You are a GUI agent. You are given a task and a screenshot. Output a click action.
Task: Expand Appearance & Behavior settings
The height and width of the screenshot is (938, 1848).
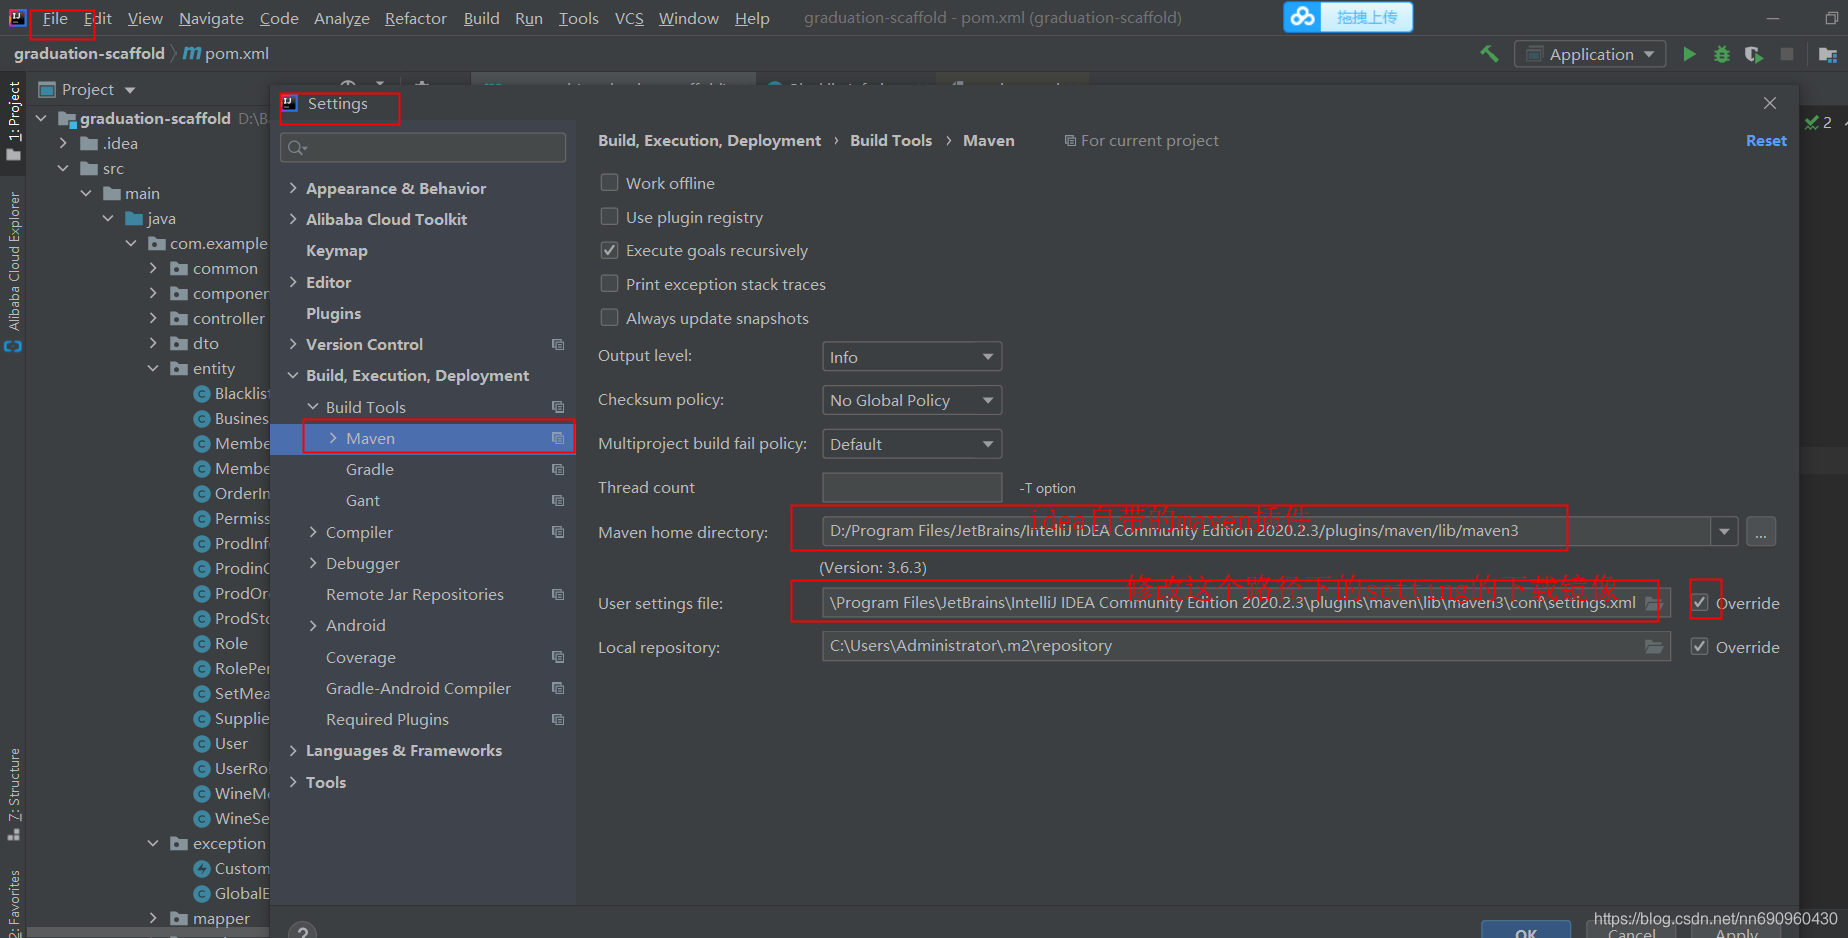point(293,188)
